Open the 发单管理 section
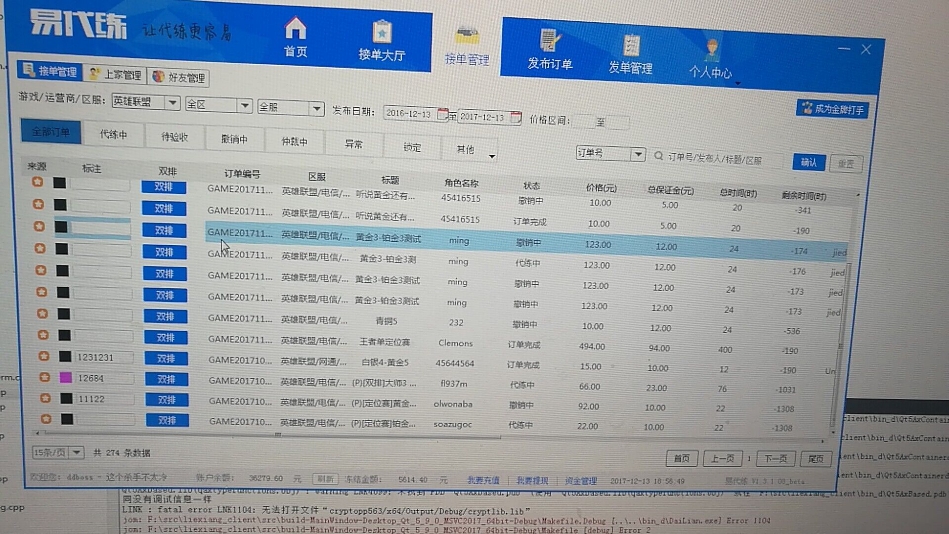This screenshot has height=534, width=949. click(x=630, y=53)
